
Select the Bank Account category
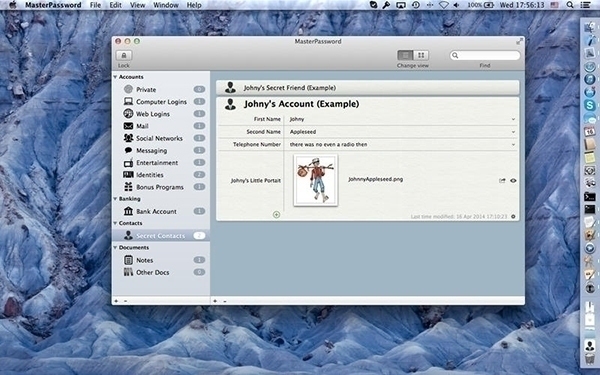[x=156, y=212]
